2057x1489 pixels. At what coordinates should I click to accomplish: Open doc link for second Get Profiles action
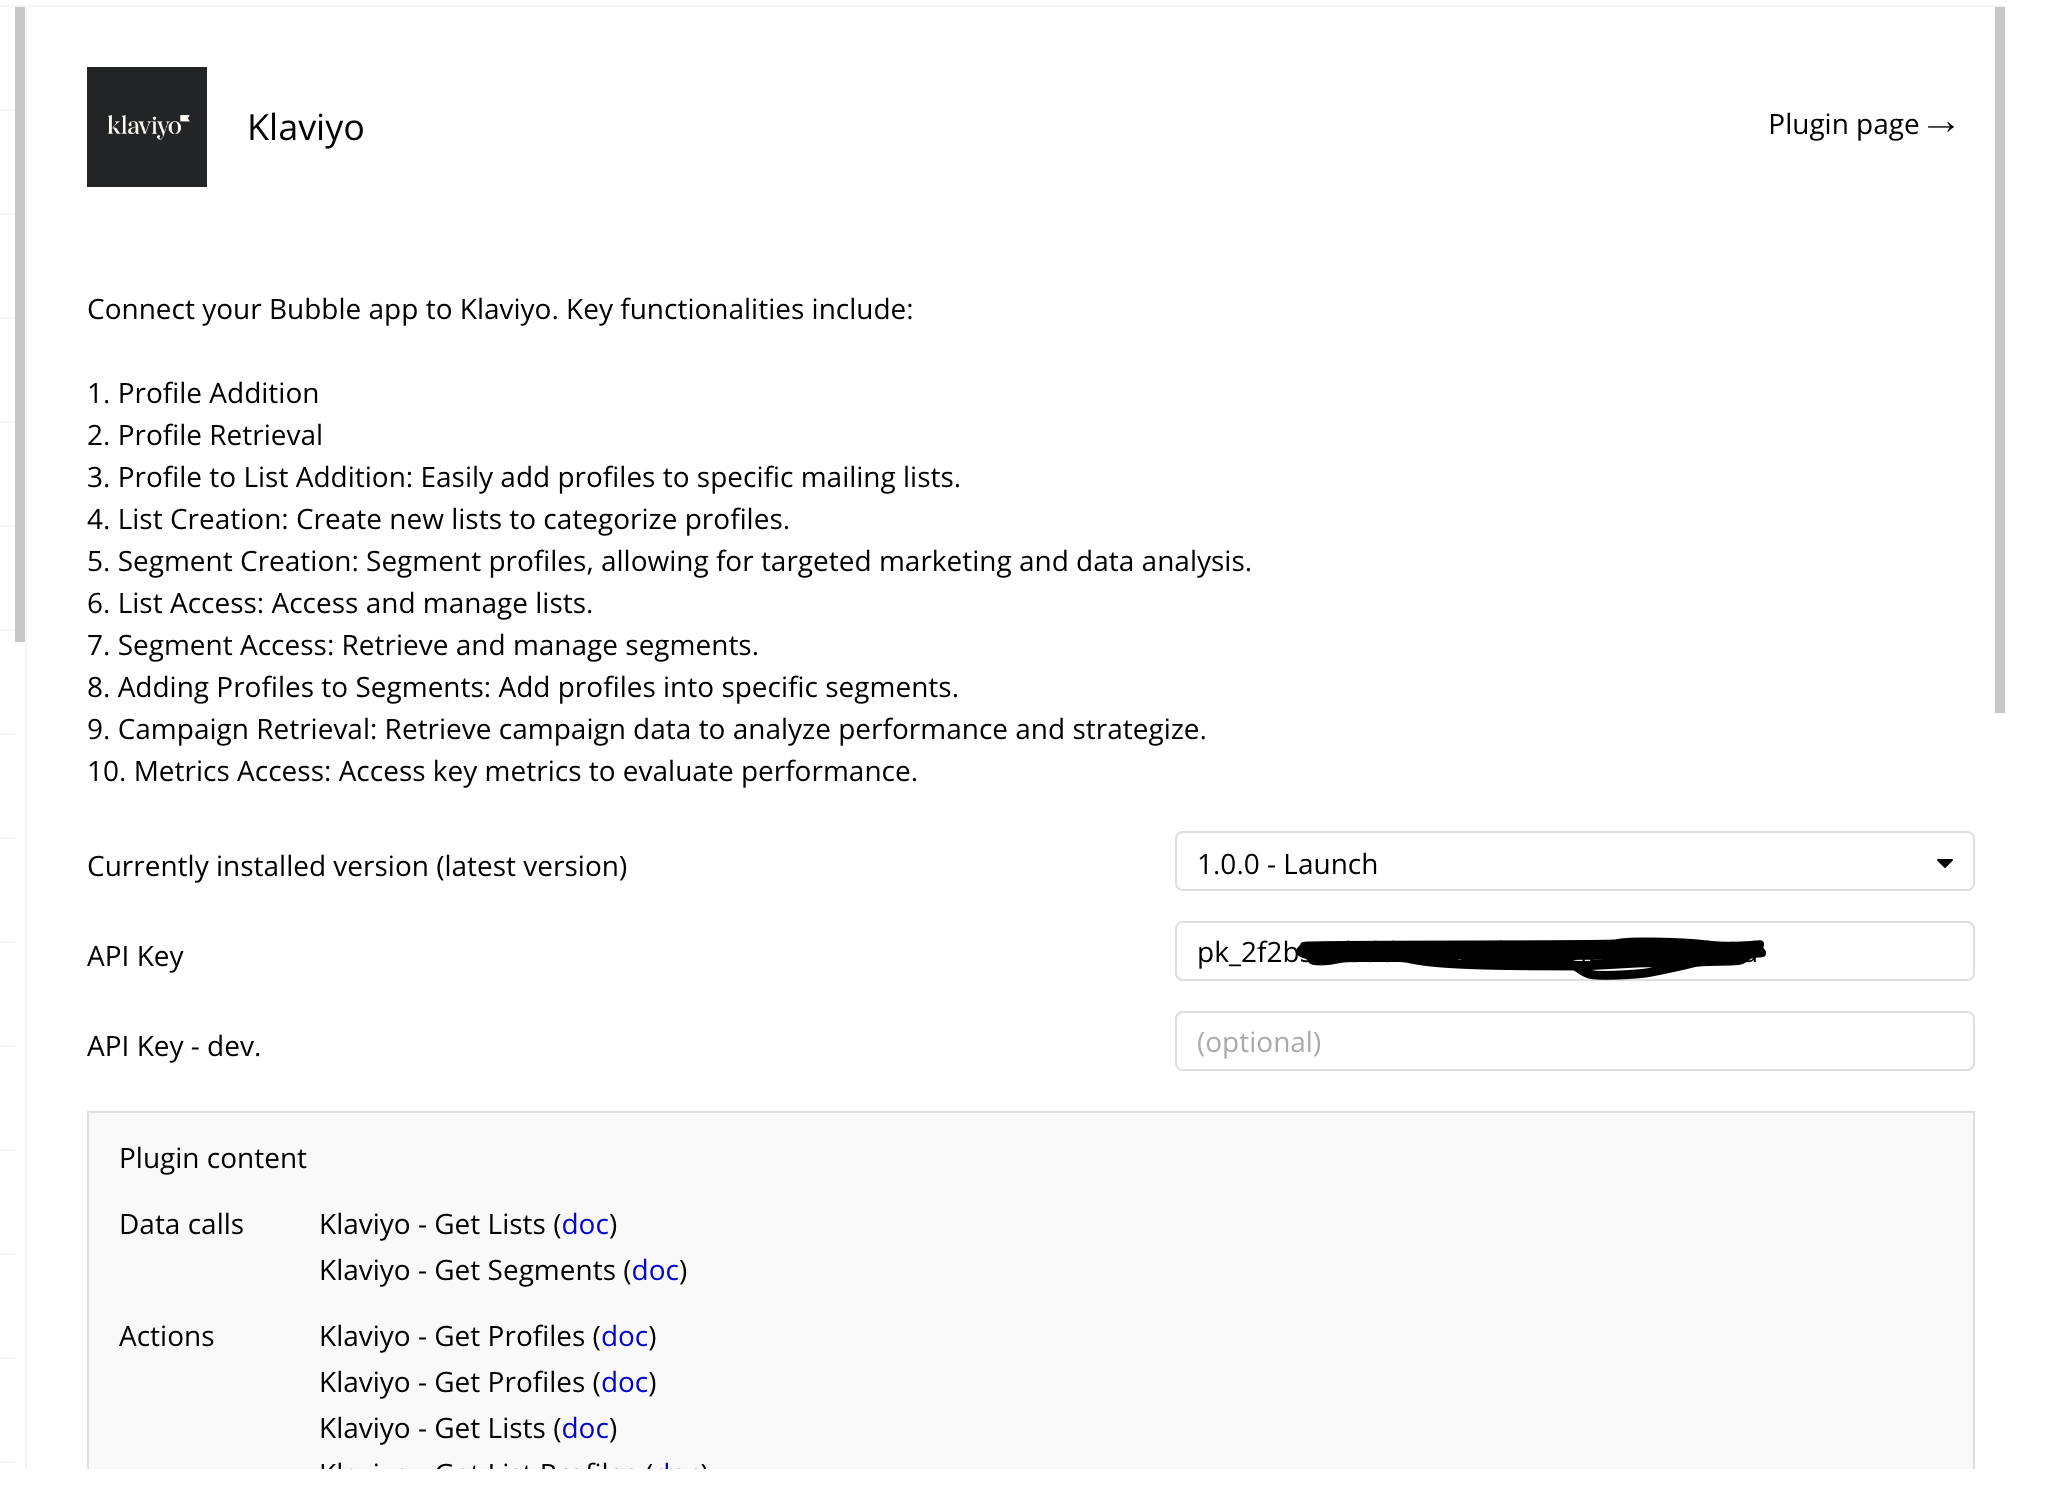tap(625, 1382)
